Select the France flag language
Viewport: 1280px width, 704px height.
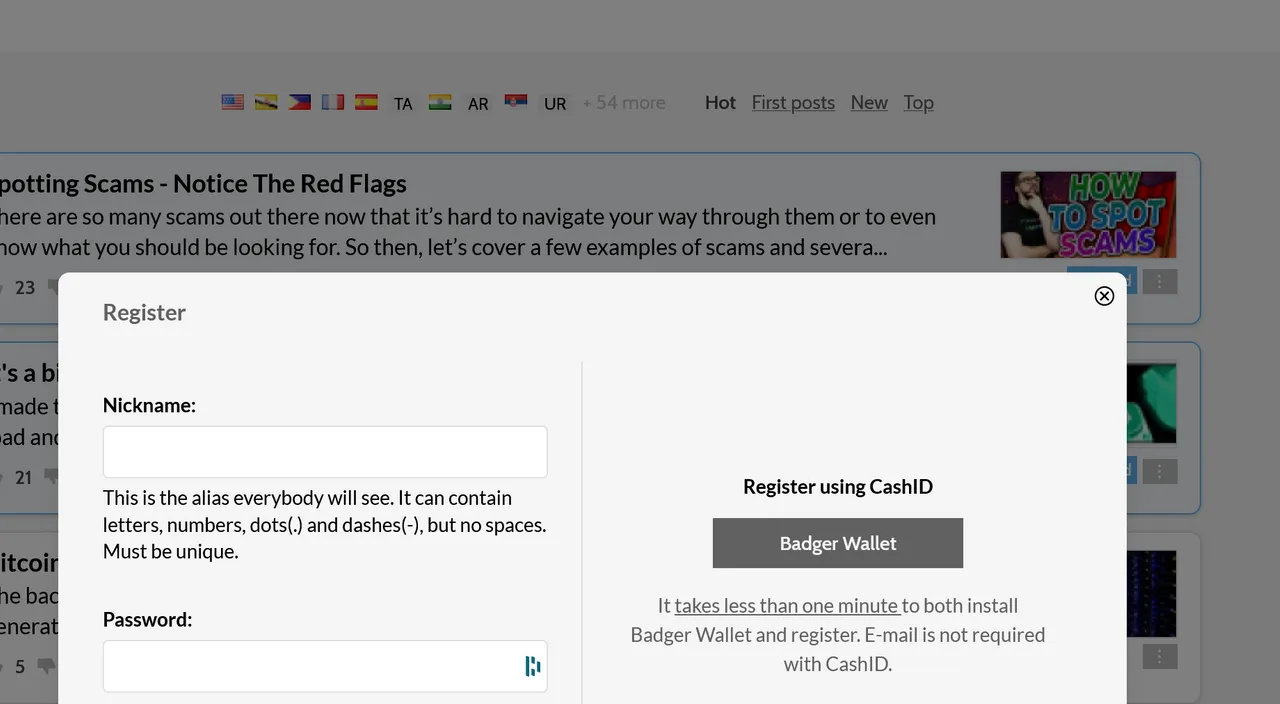point(333,102)
